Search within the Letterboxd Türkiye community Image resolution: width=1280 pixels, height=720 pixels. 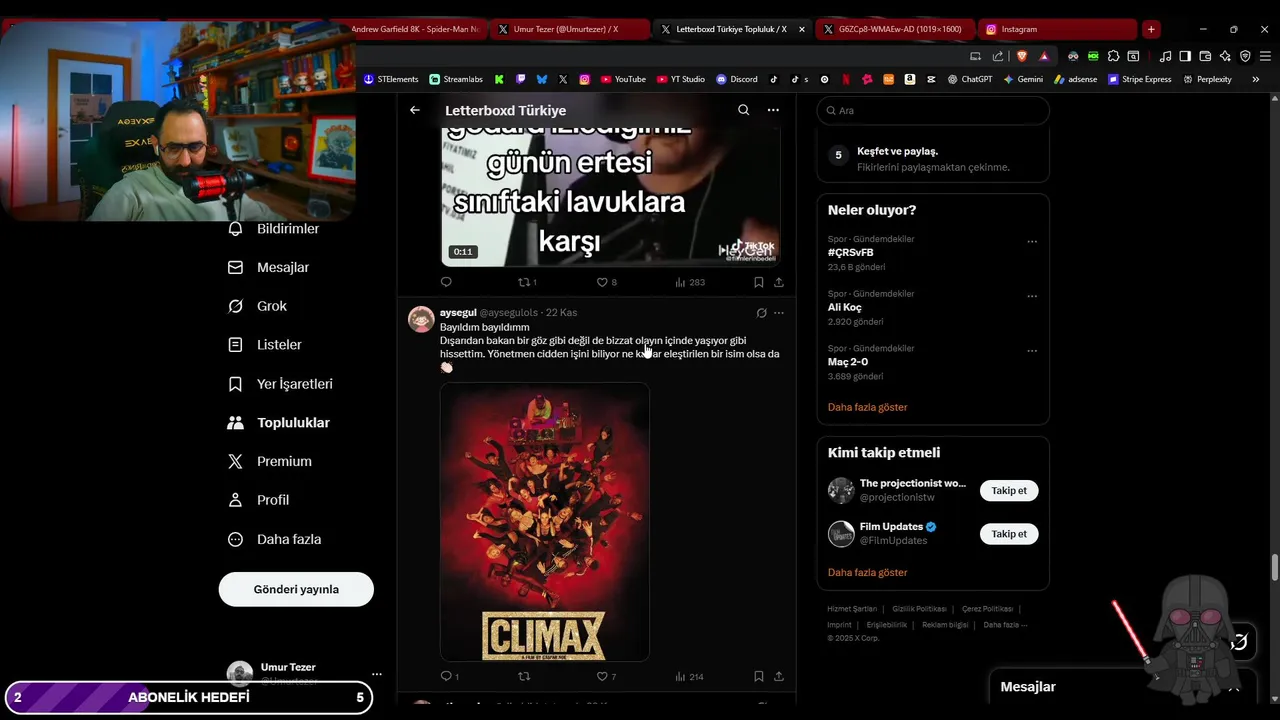click(743, 110)
